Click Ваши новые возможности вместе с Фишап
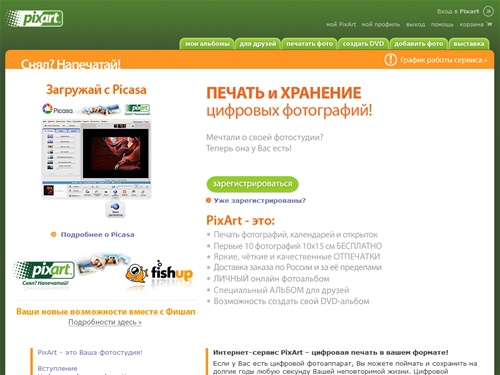Screen dimensions: 500x375 [106, 312]
